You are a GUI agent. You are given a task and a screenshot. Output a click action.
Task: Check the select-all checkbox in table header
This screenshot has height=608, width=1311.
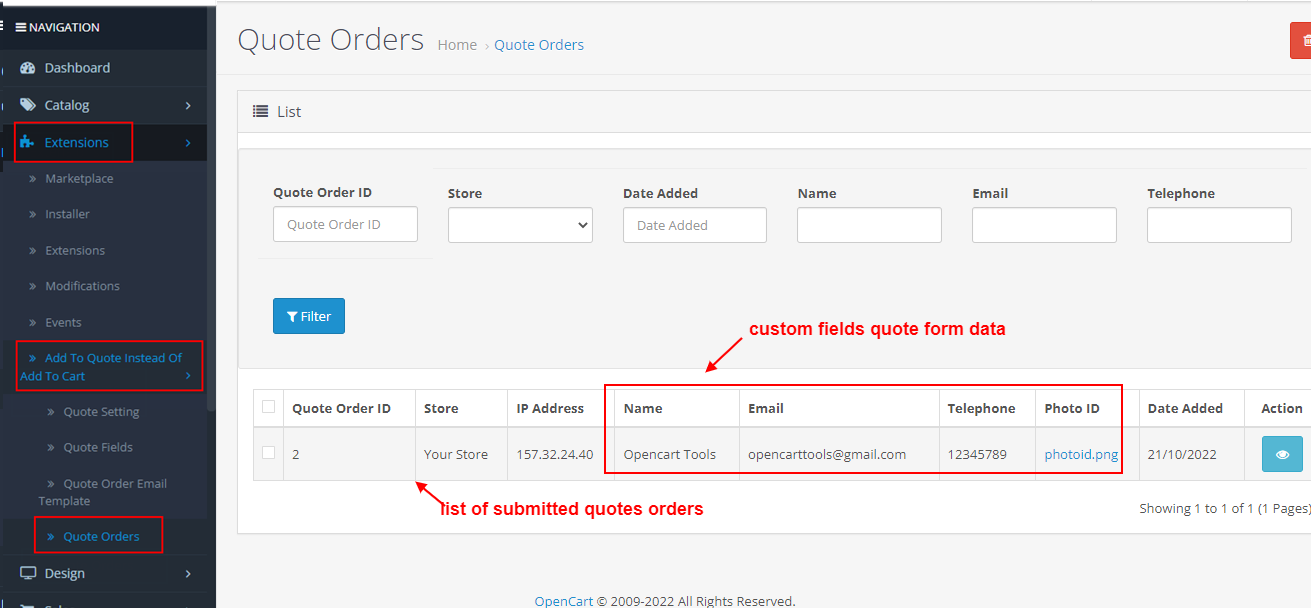tap(268, 406)
